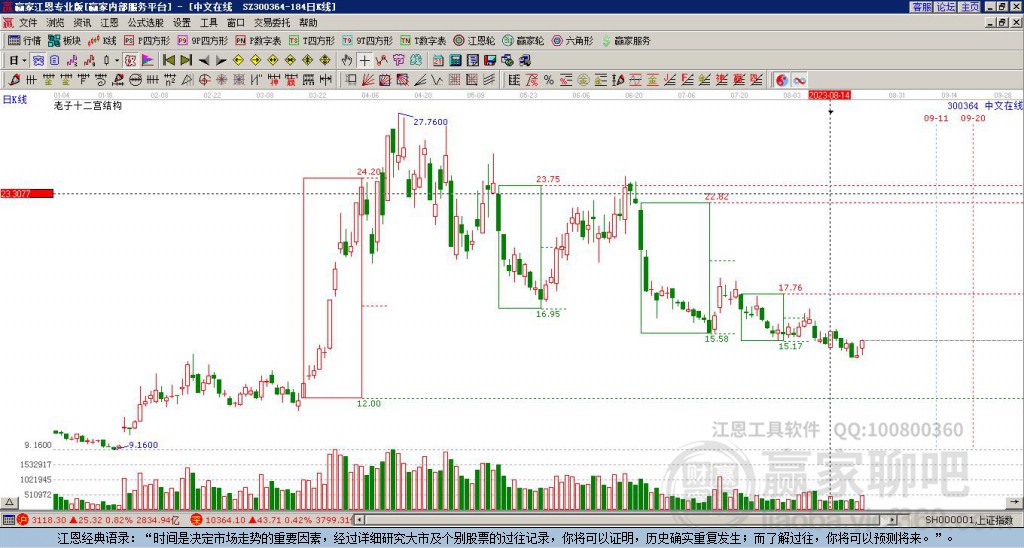Select the red pencil drawing tool
Image resolution: width=1024 pixels, height=548 pixels.
(14, 80)
